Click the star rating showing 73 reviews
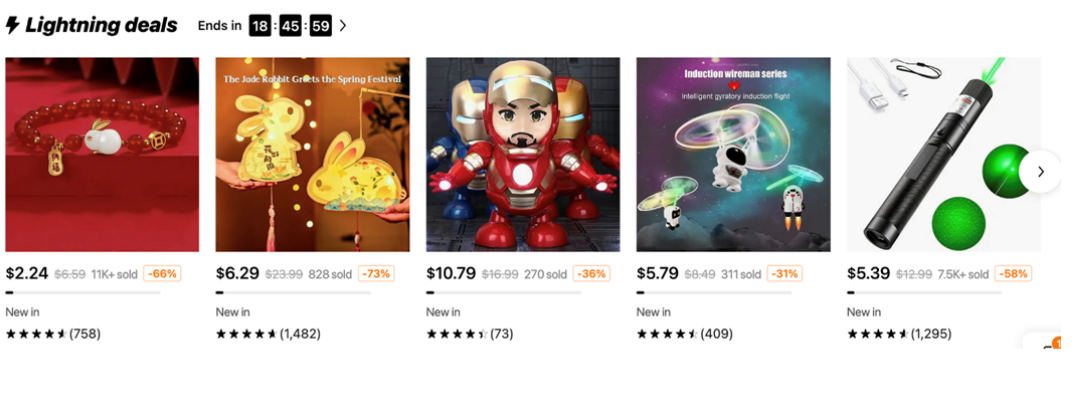1078x403 pixels. [470, 334]
